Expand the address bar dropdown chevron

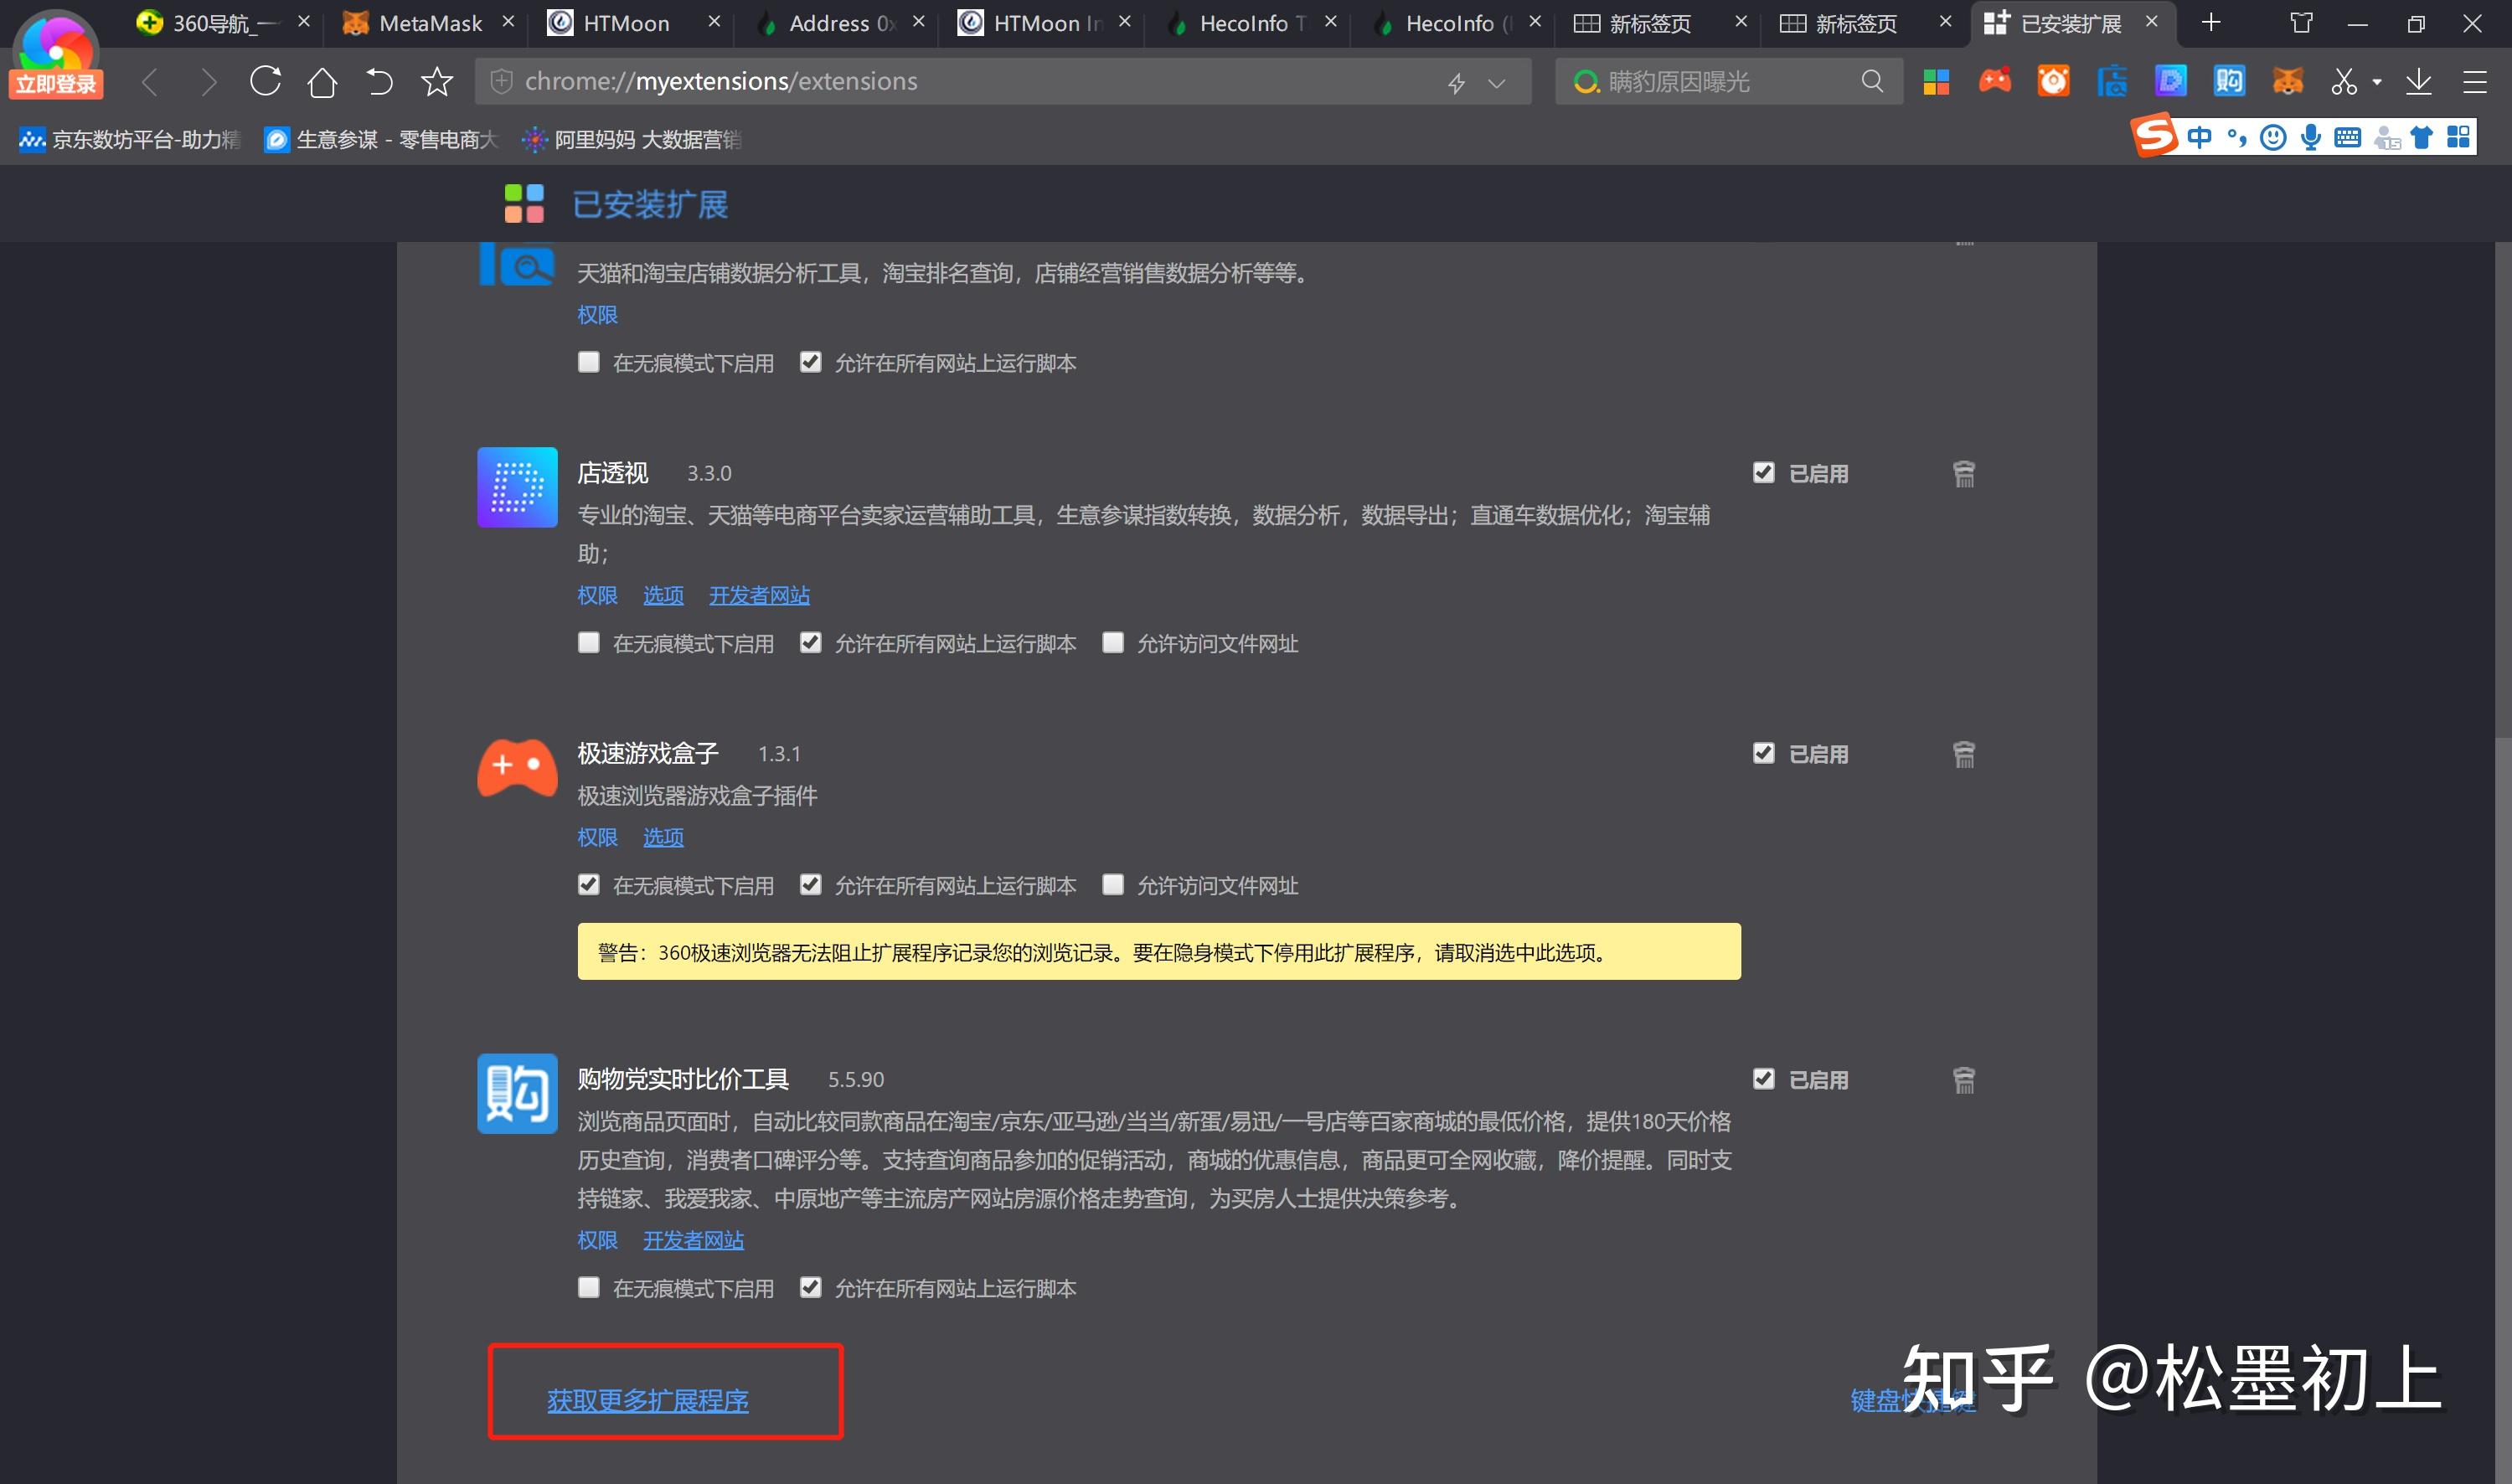pos(1497,83)
